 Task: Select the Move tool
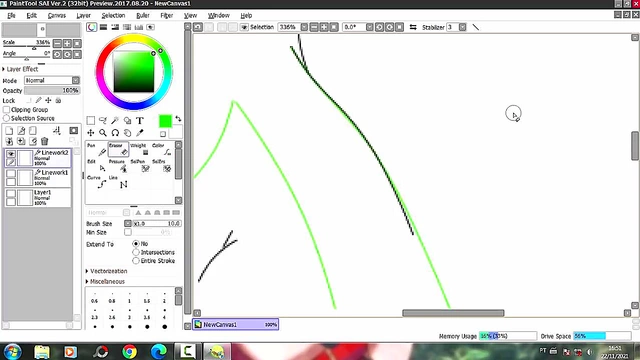[91, 133]
